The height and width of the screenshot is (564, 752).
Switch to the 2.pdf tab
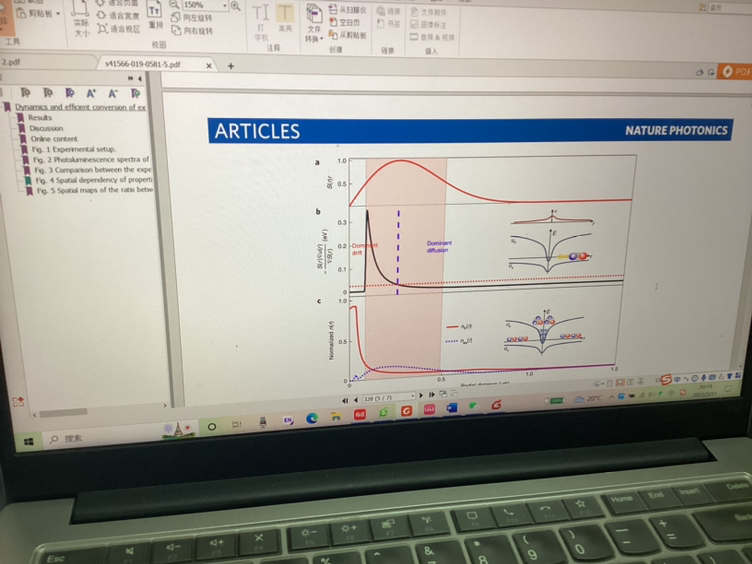[x=47, y=62]
